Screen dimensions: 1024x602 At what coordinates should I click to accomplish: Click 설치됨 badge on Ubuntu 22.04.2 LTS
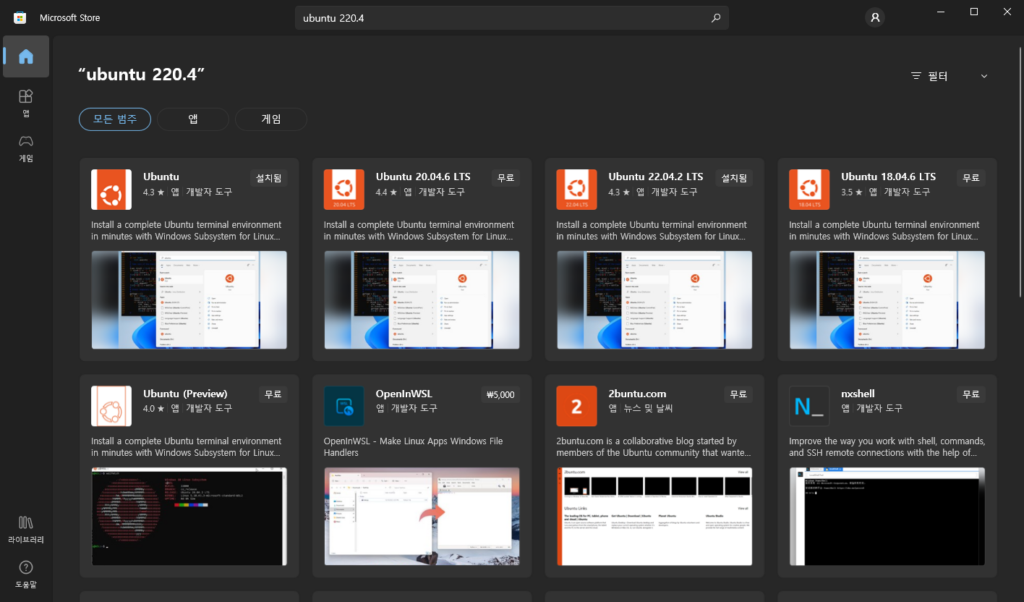pyautogui.click(x=734, y=178)
